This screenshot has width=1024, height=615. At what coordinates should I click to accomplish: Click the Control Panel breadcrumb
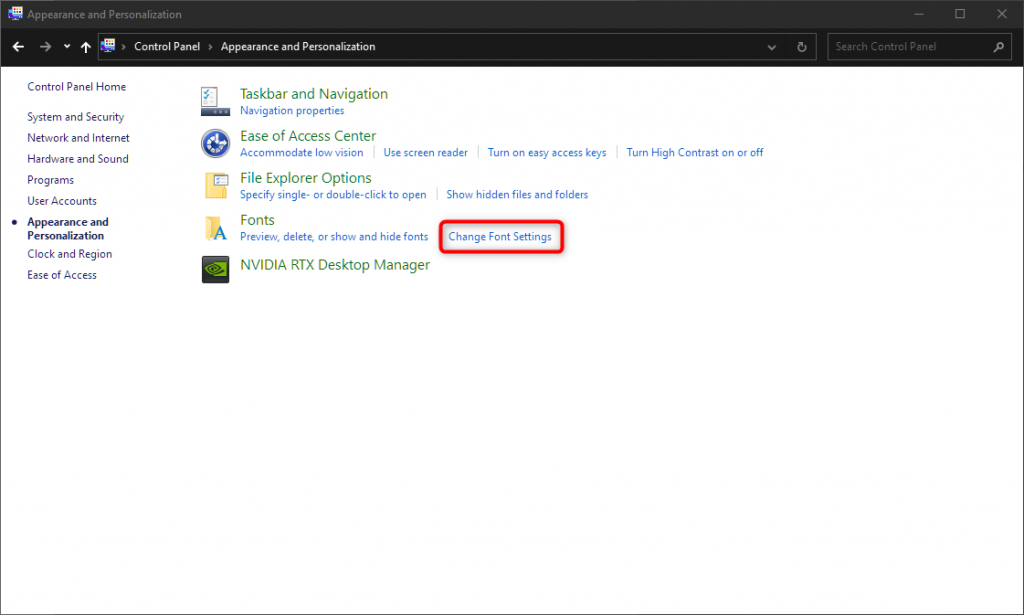pyautogui.click(x=167, y=46)
